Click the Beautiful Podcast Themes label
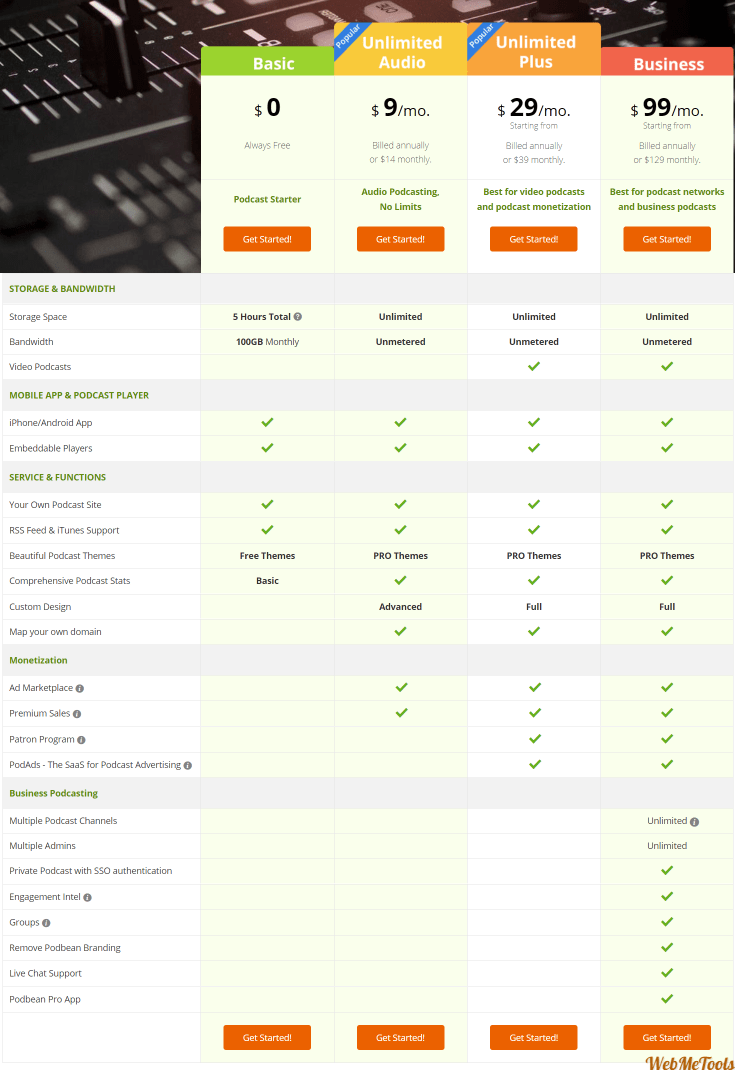 click(x=62, y=555)
